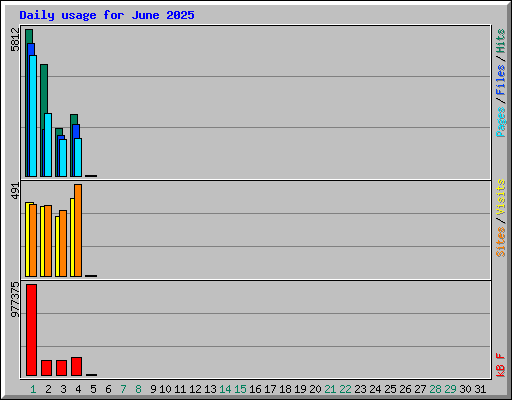Click day 27 on the x-axis
Screen dimensions: 512x400
pyautogui.click(x=420, y=389)
